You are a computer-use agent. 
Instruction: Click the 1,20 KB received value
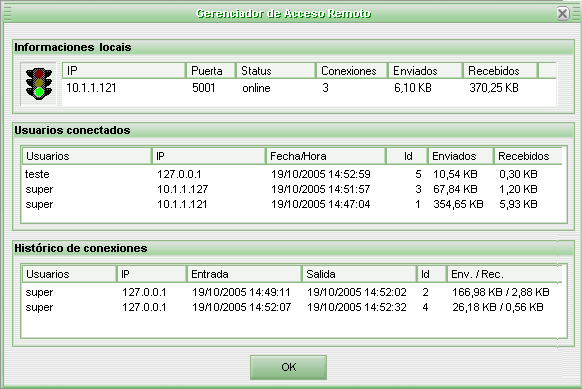(518, 189)
